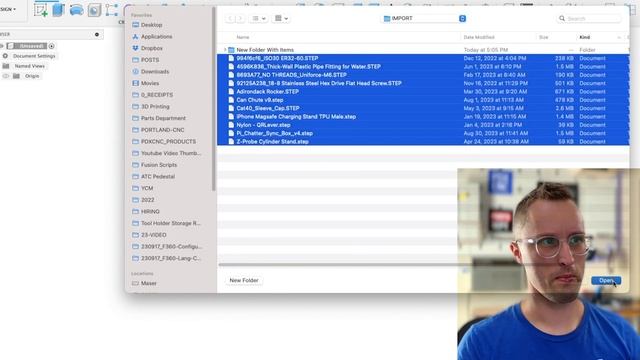Viewport: 640px width, 360px height.
Task: Sort files by the Name column
Action: (x=242, y=37)
